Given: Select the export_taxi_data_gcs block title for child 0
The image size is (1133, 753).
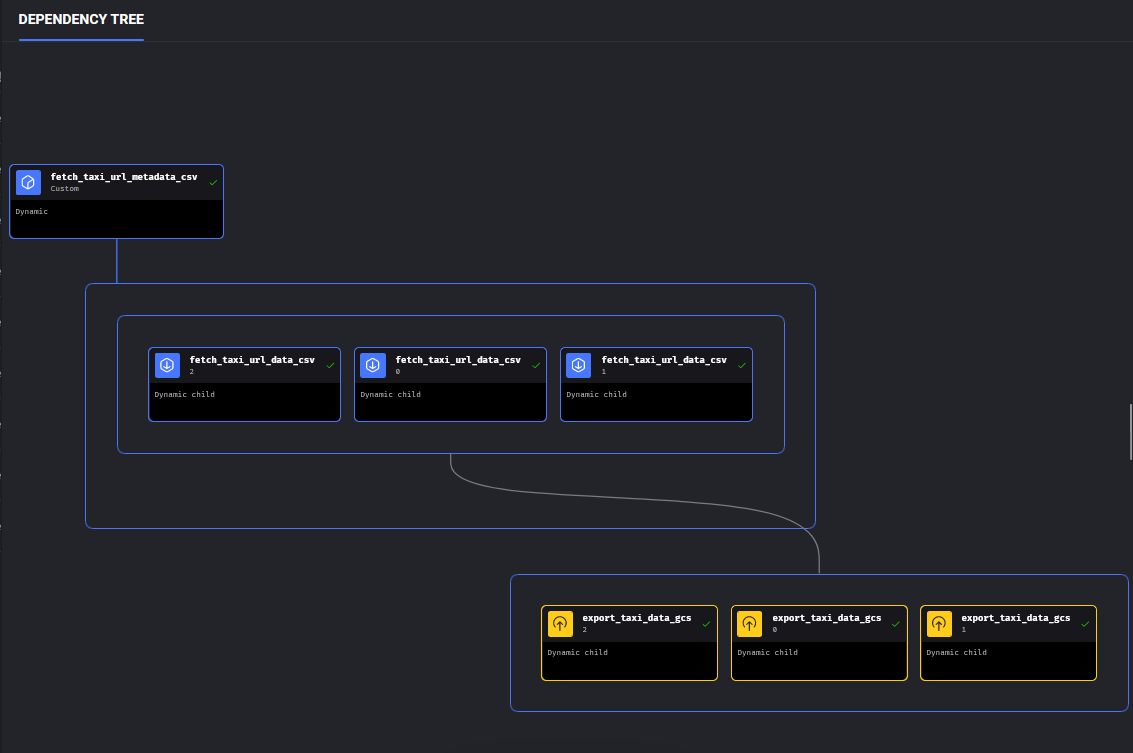Looking at the screenshot, I should (826, 618).
